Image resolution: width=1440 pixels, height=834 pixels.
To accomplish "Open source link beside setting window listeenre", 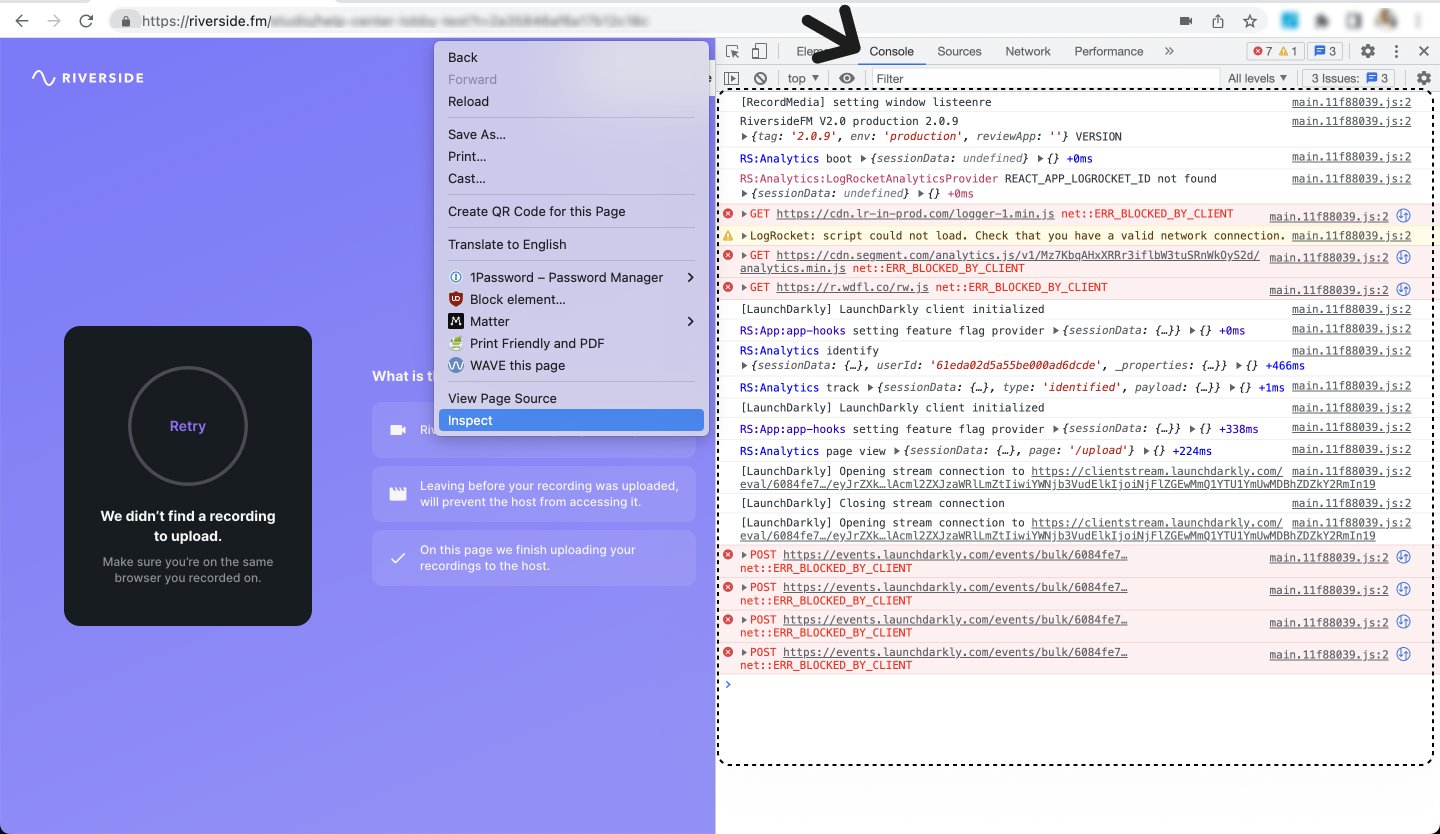I will tap(1351, 102).
